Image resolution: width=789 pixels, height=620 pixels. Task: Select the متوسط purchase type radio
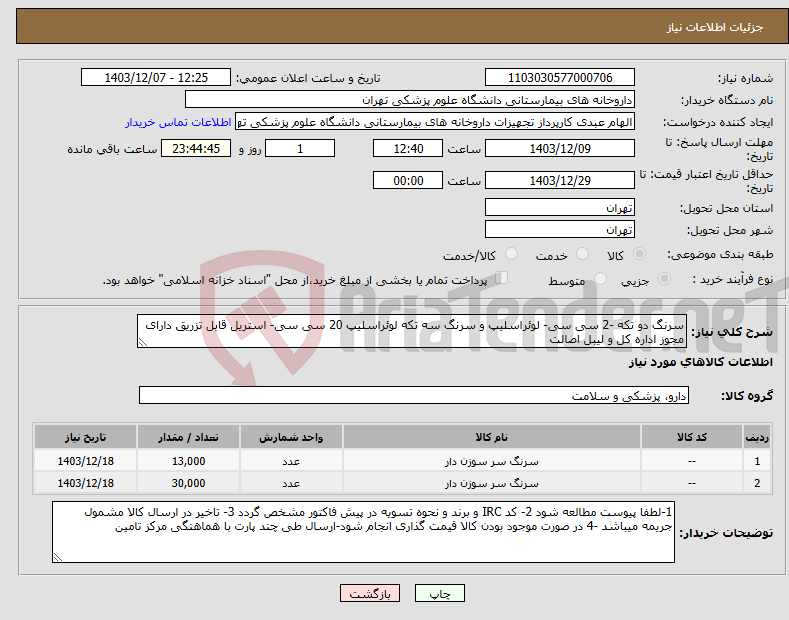pos(600,278)
